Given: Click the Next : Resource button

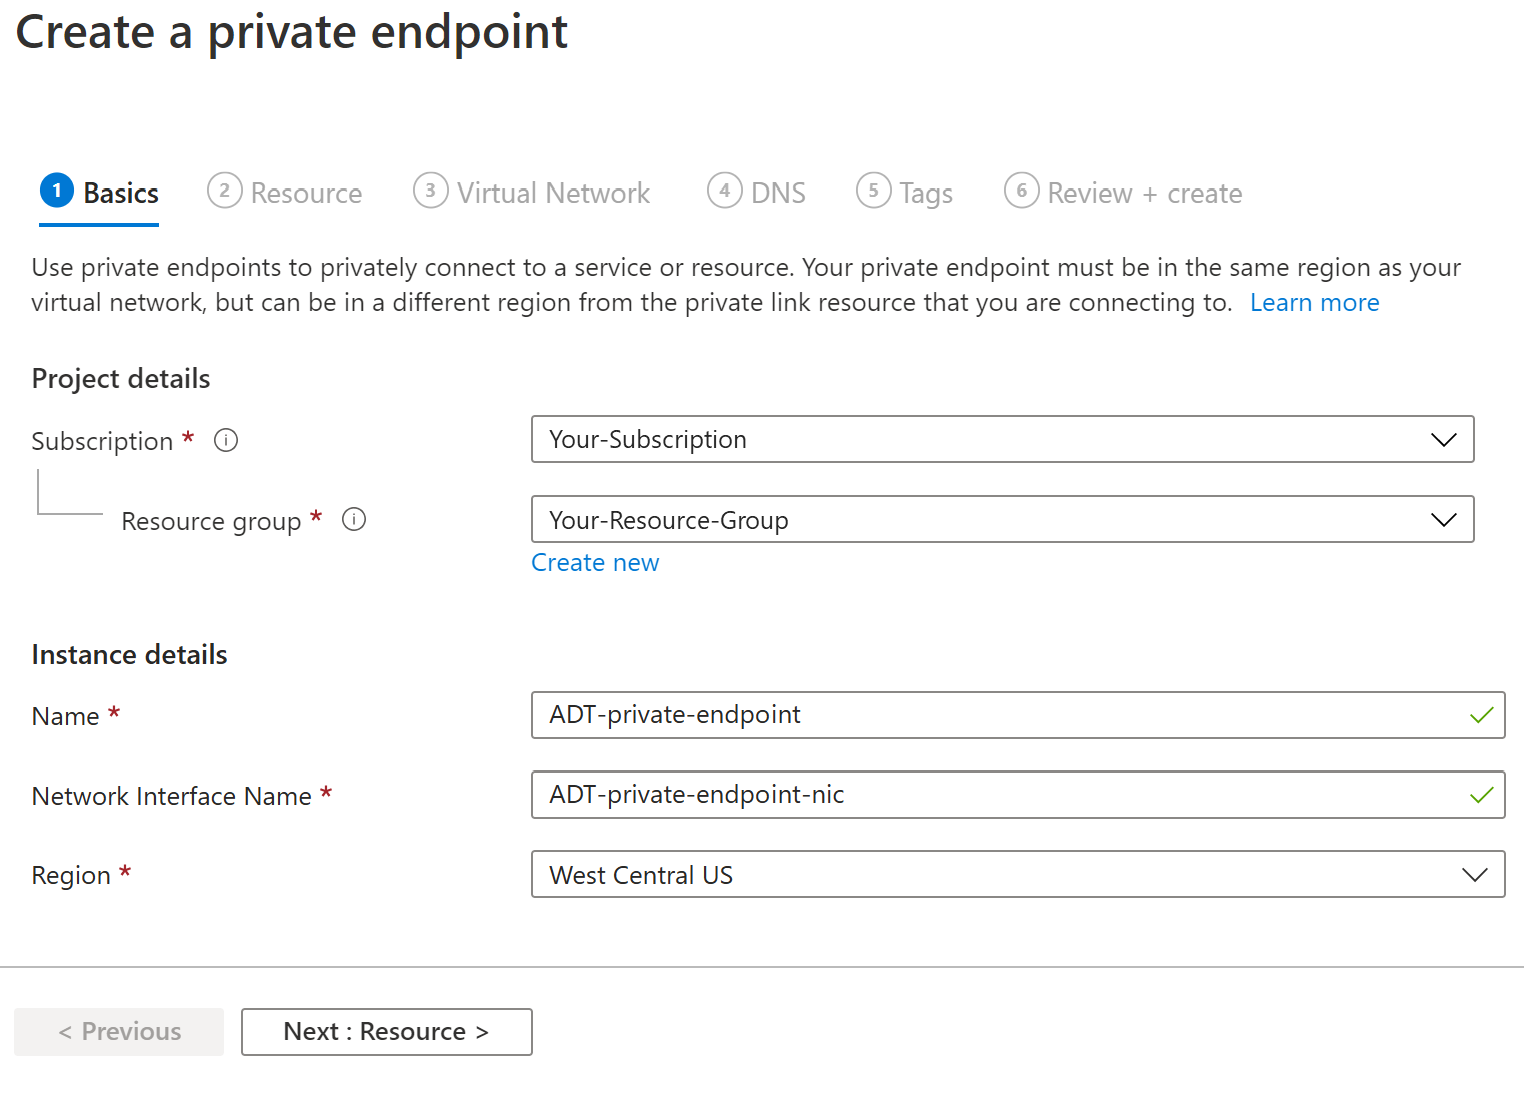Looking at the screenshot, I should coord(386,1031).
